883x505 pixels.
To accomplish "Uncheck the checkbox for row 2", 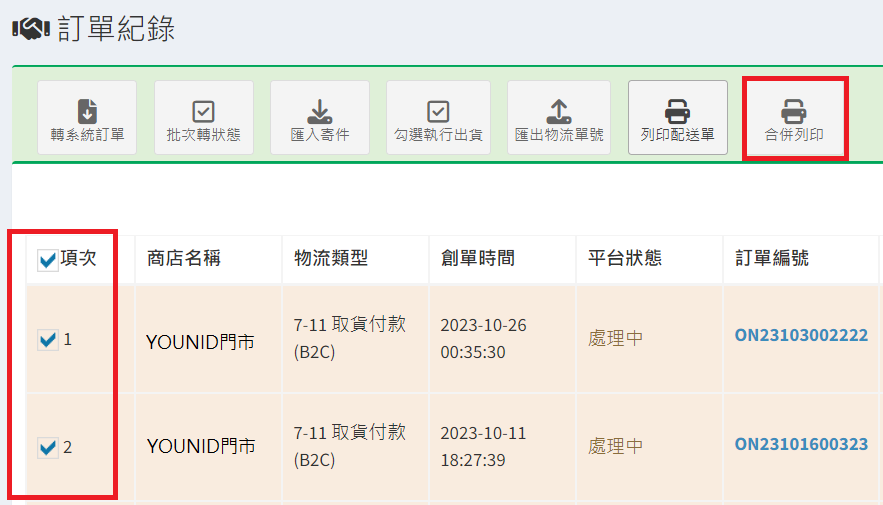I will (x=47, y=449).
